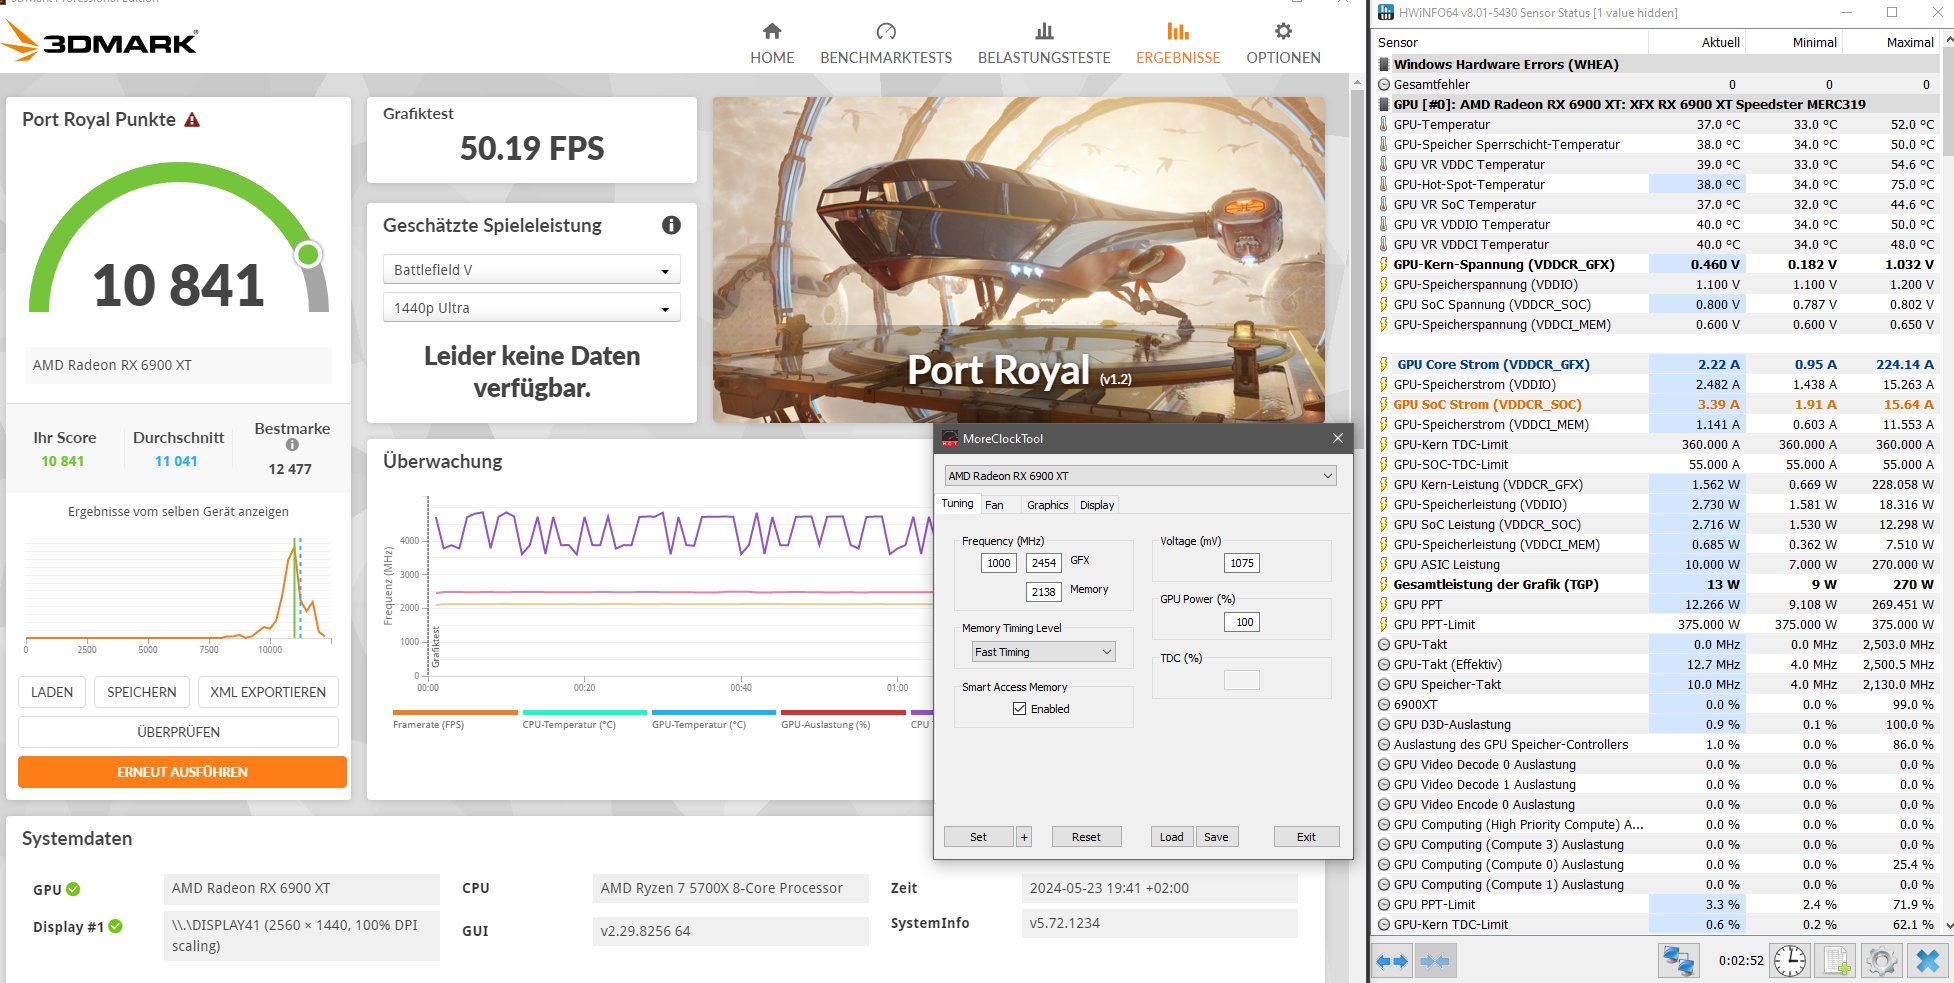Click the ÜBERPRÜFEN button
The height and width of the screenshot is (983, 1954).
coord(179,732)
